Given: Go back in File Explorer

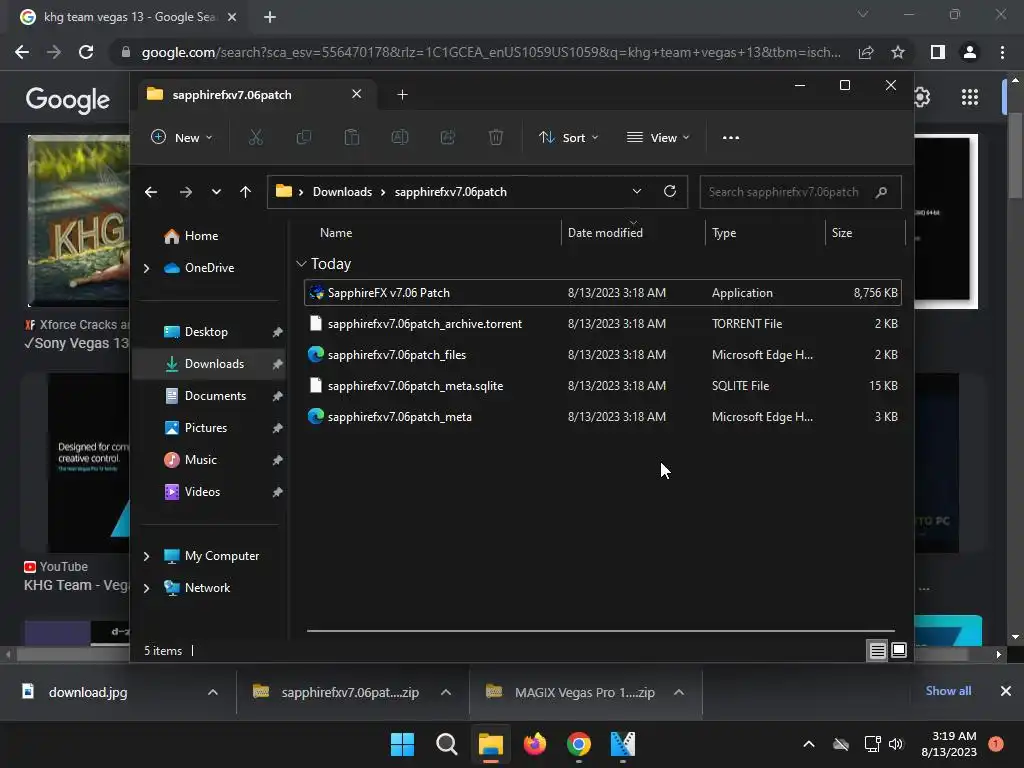Looking at the screenshot, I should pos(151,192).
